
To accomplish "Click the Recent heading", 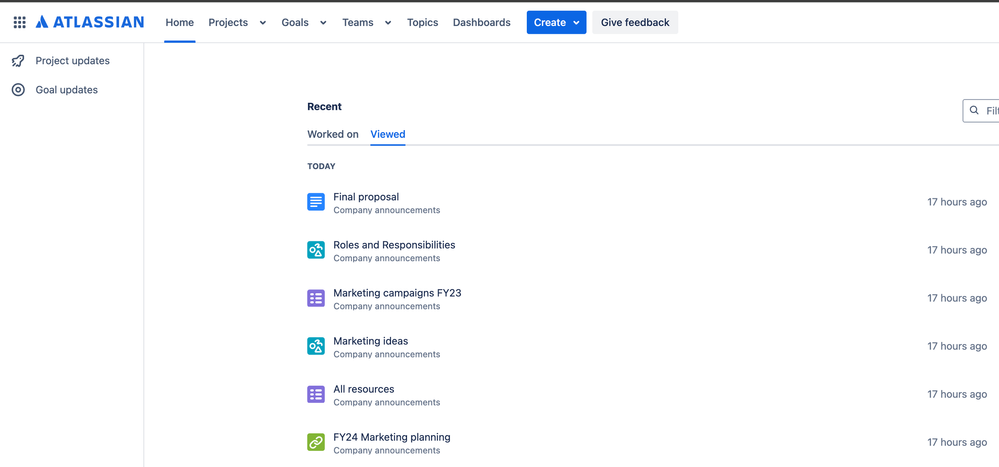I will point(324,106).
